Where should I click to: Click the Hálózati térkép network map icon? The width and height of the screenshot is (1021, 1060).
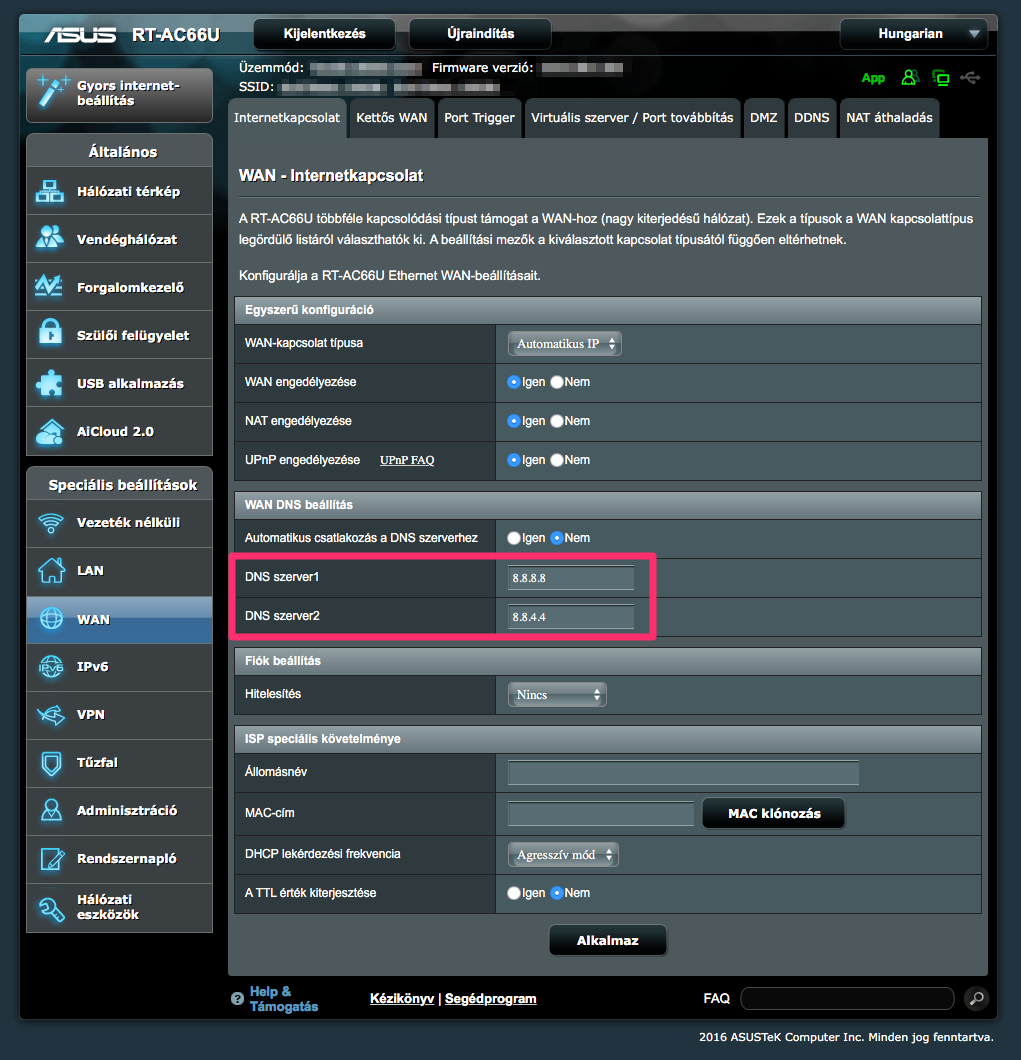(50, 191)
